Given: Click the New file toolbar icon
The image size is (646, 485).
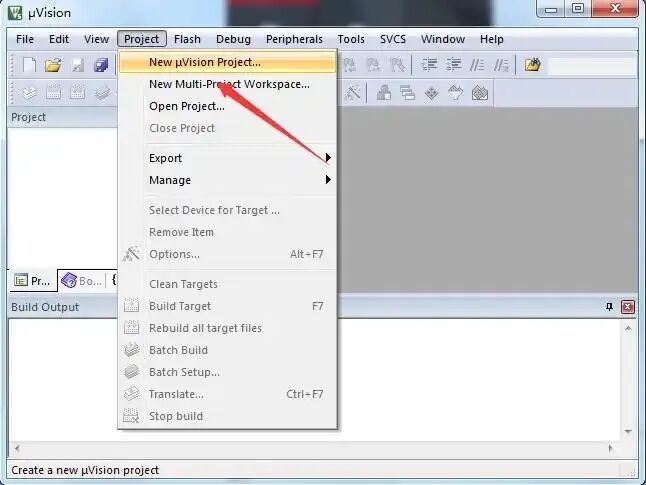Looking at the screenshot, I should 29,65.
